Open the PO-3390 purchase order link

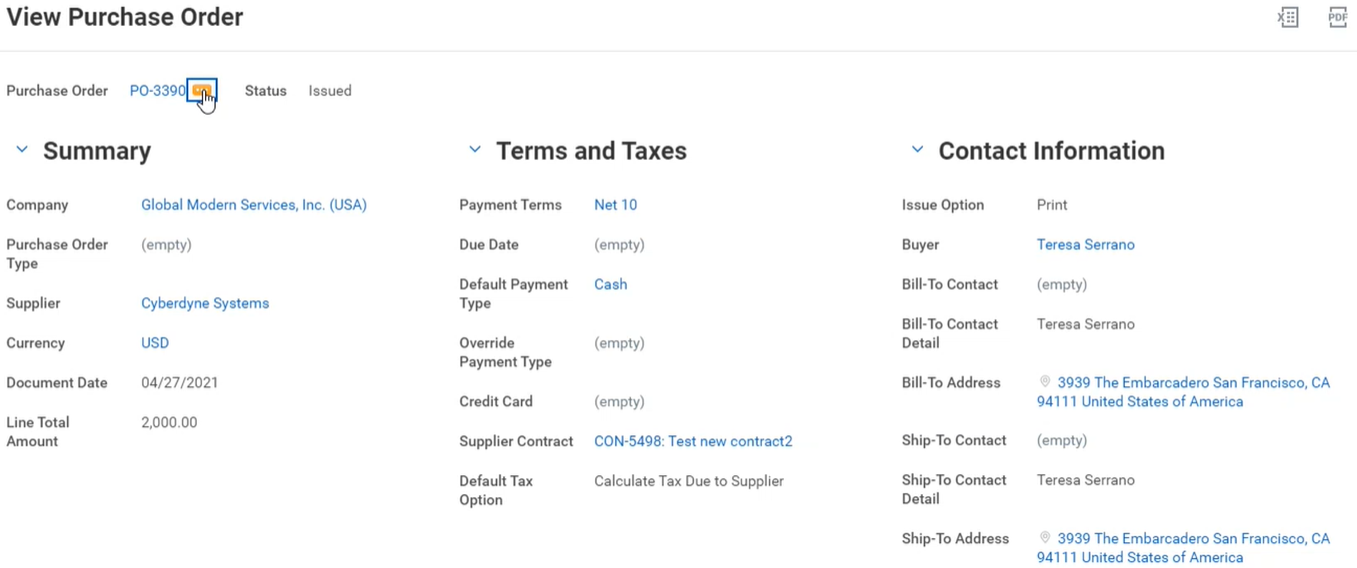157,91
